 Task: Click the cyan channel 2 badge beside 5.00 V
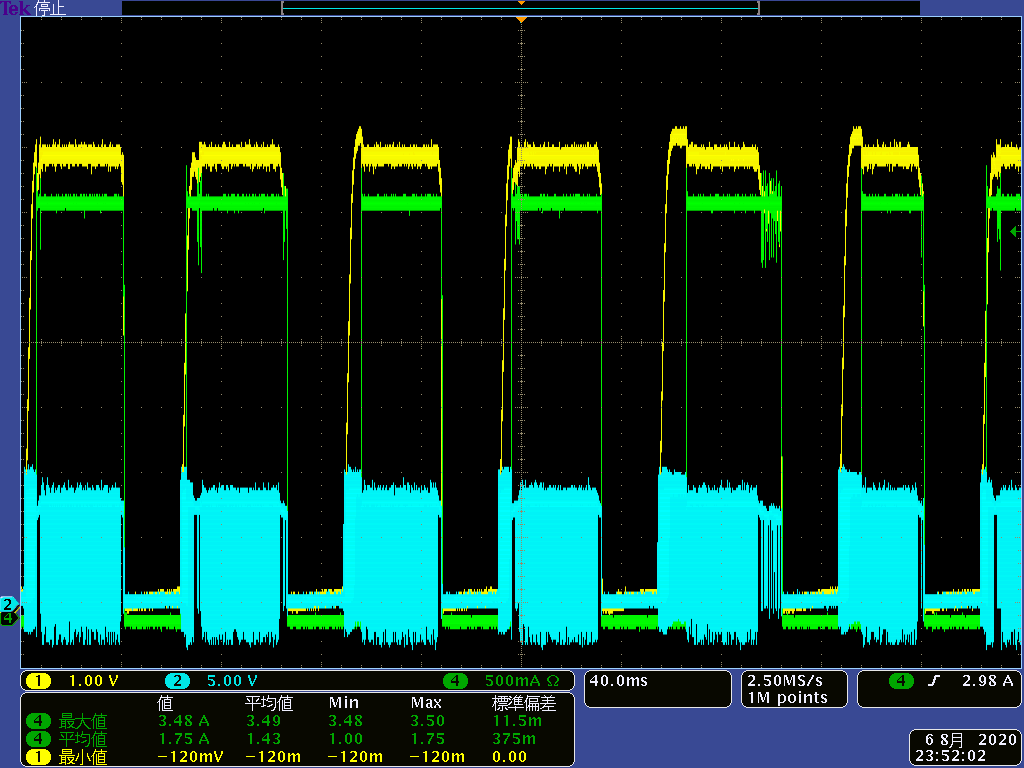[177, 681]
